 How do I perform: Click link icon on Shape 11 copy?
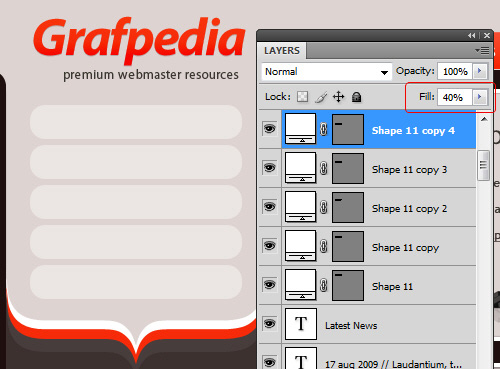pos(323,246)
